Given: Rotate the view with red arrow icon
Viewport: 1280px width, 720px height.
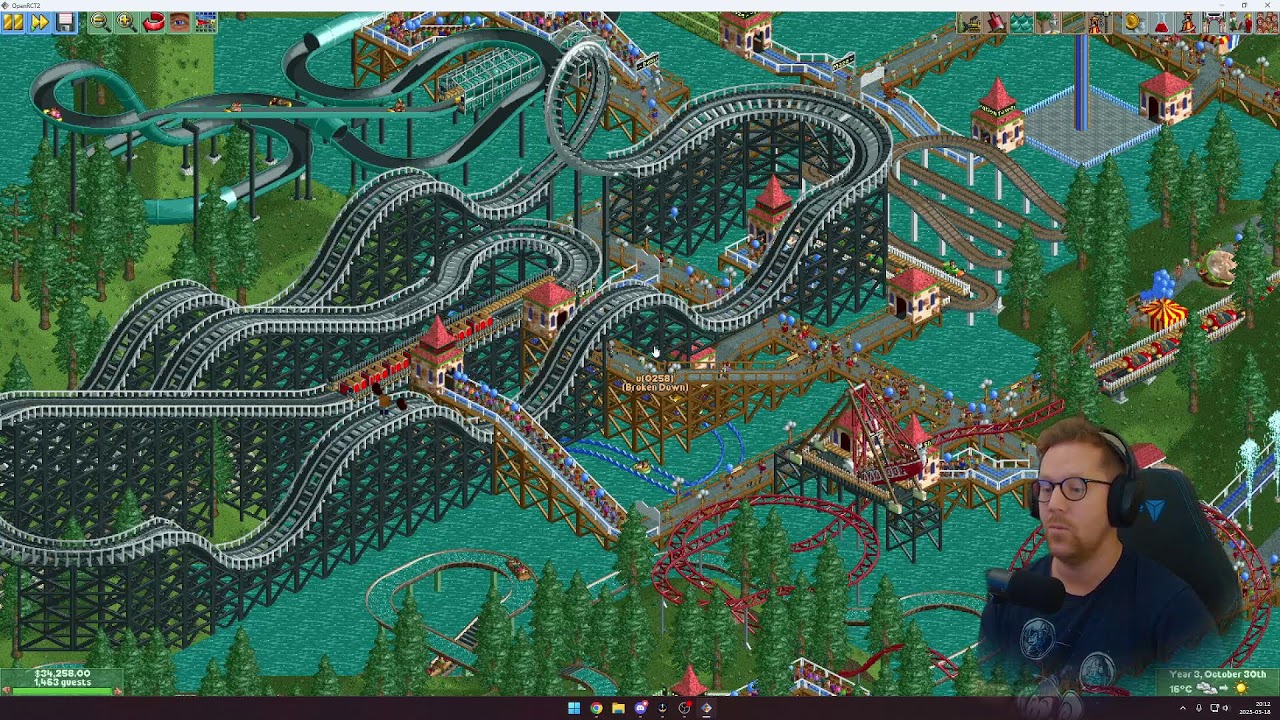Looking at the screenshot, I should tap(153, 21).
